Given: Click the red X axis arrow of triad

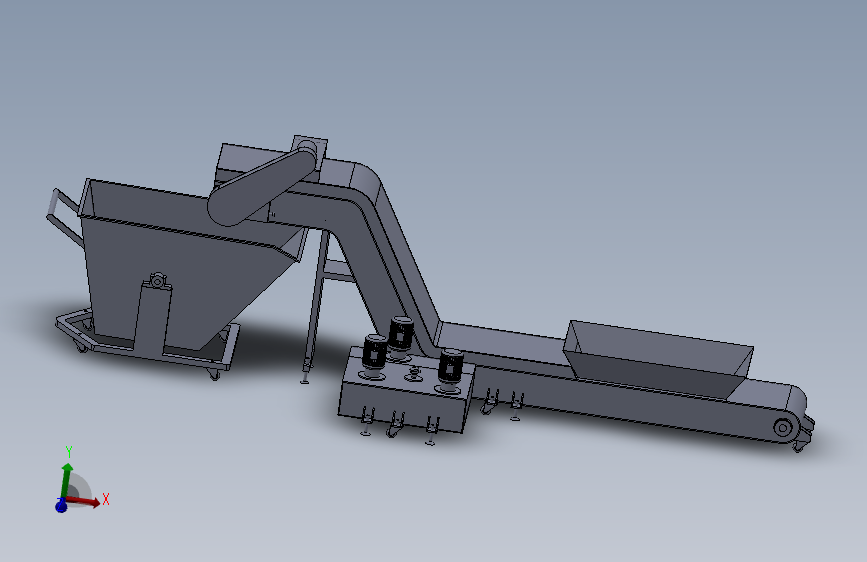Looking at the screenshot, I should pos(84,501).
